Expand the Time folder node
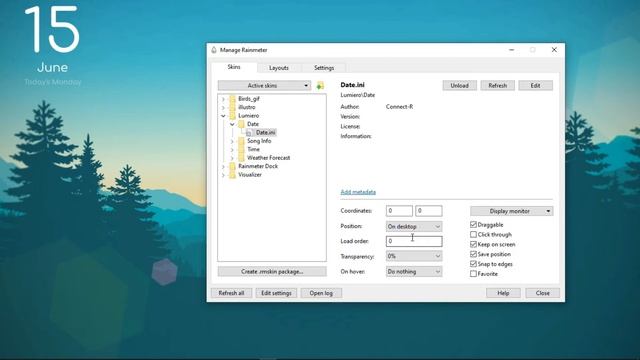640x360 pixels. tap(232, 149)
